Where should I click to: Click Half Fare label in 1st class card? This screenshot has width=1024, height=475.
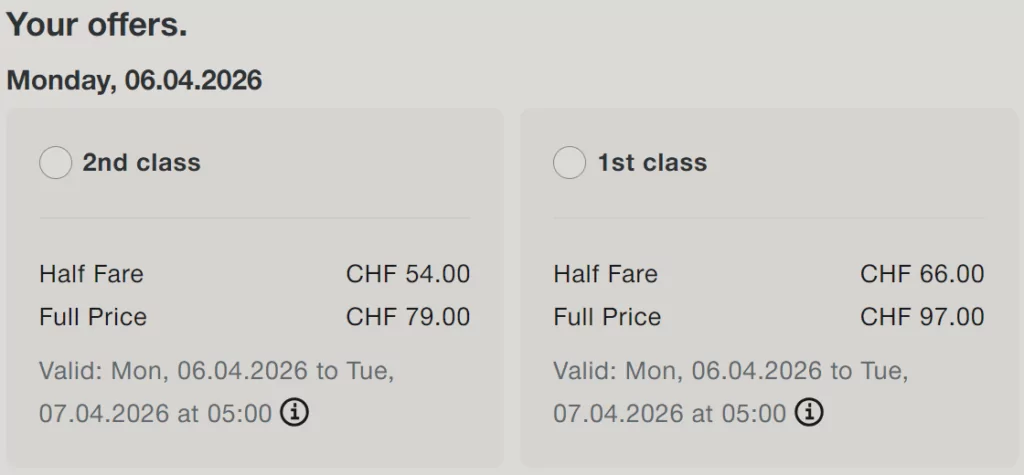tap(605, 274)
